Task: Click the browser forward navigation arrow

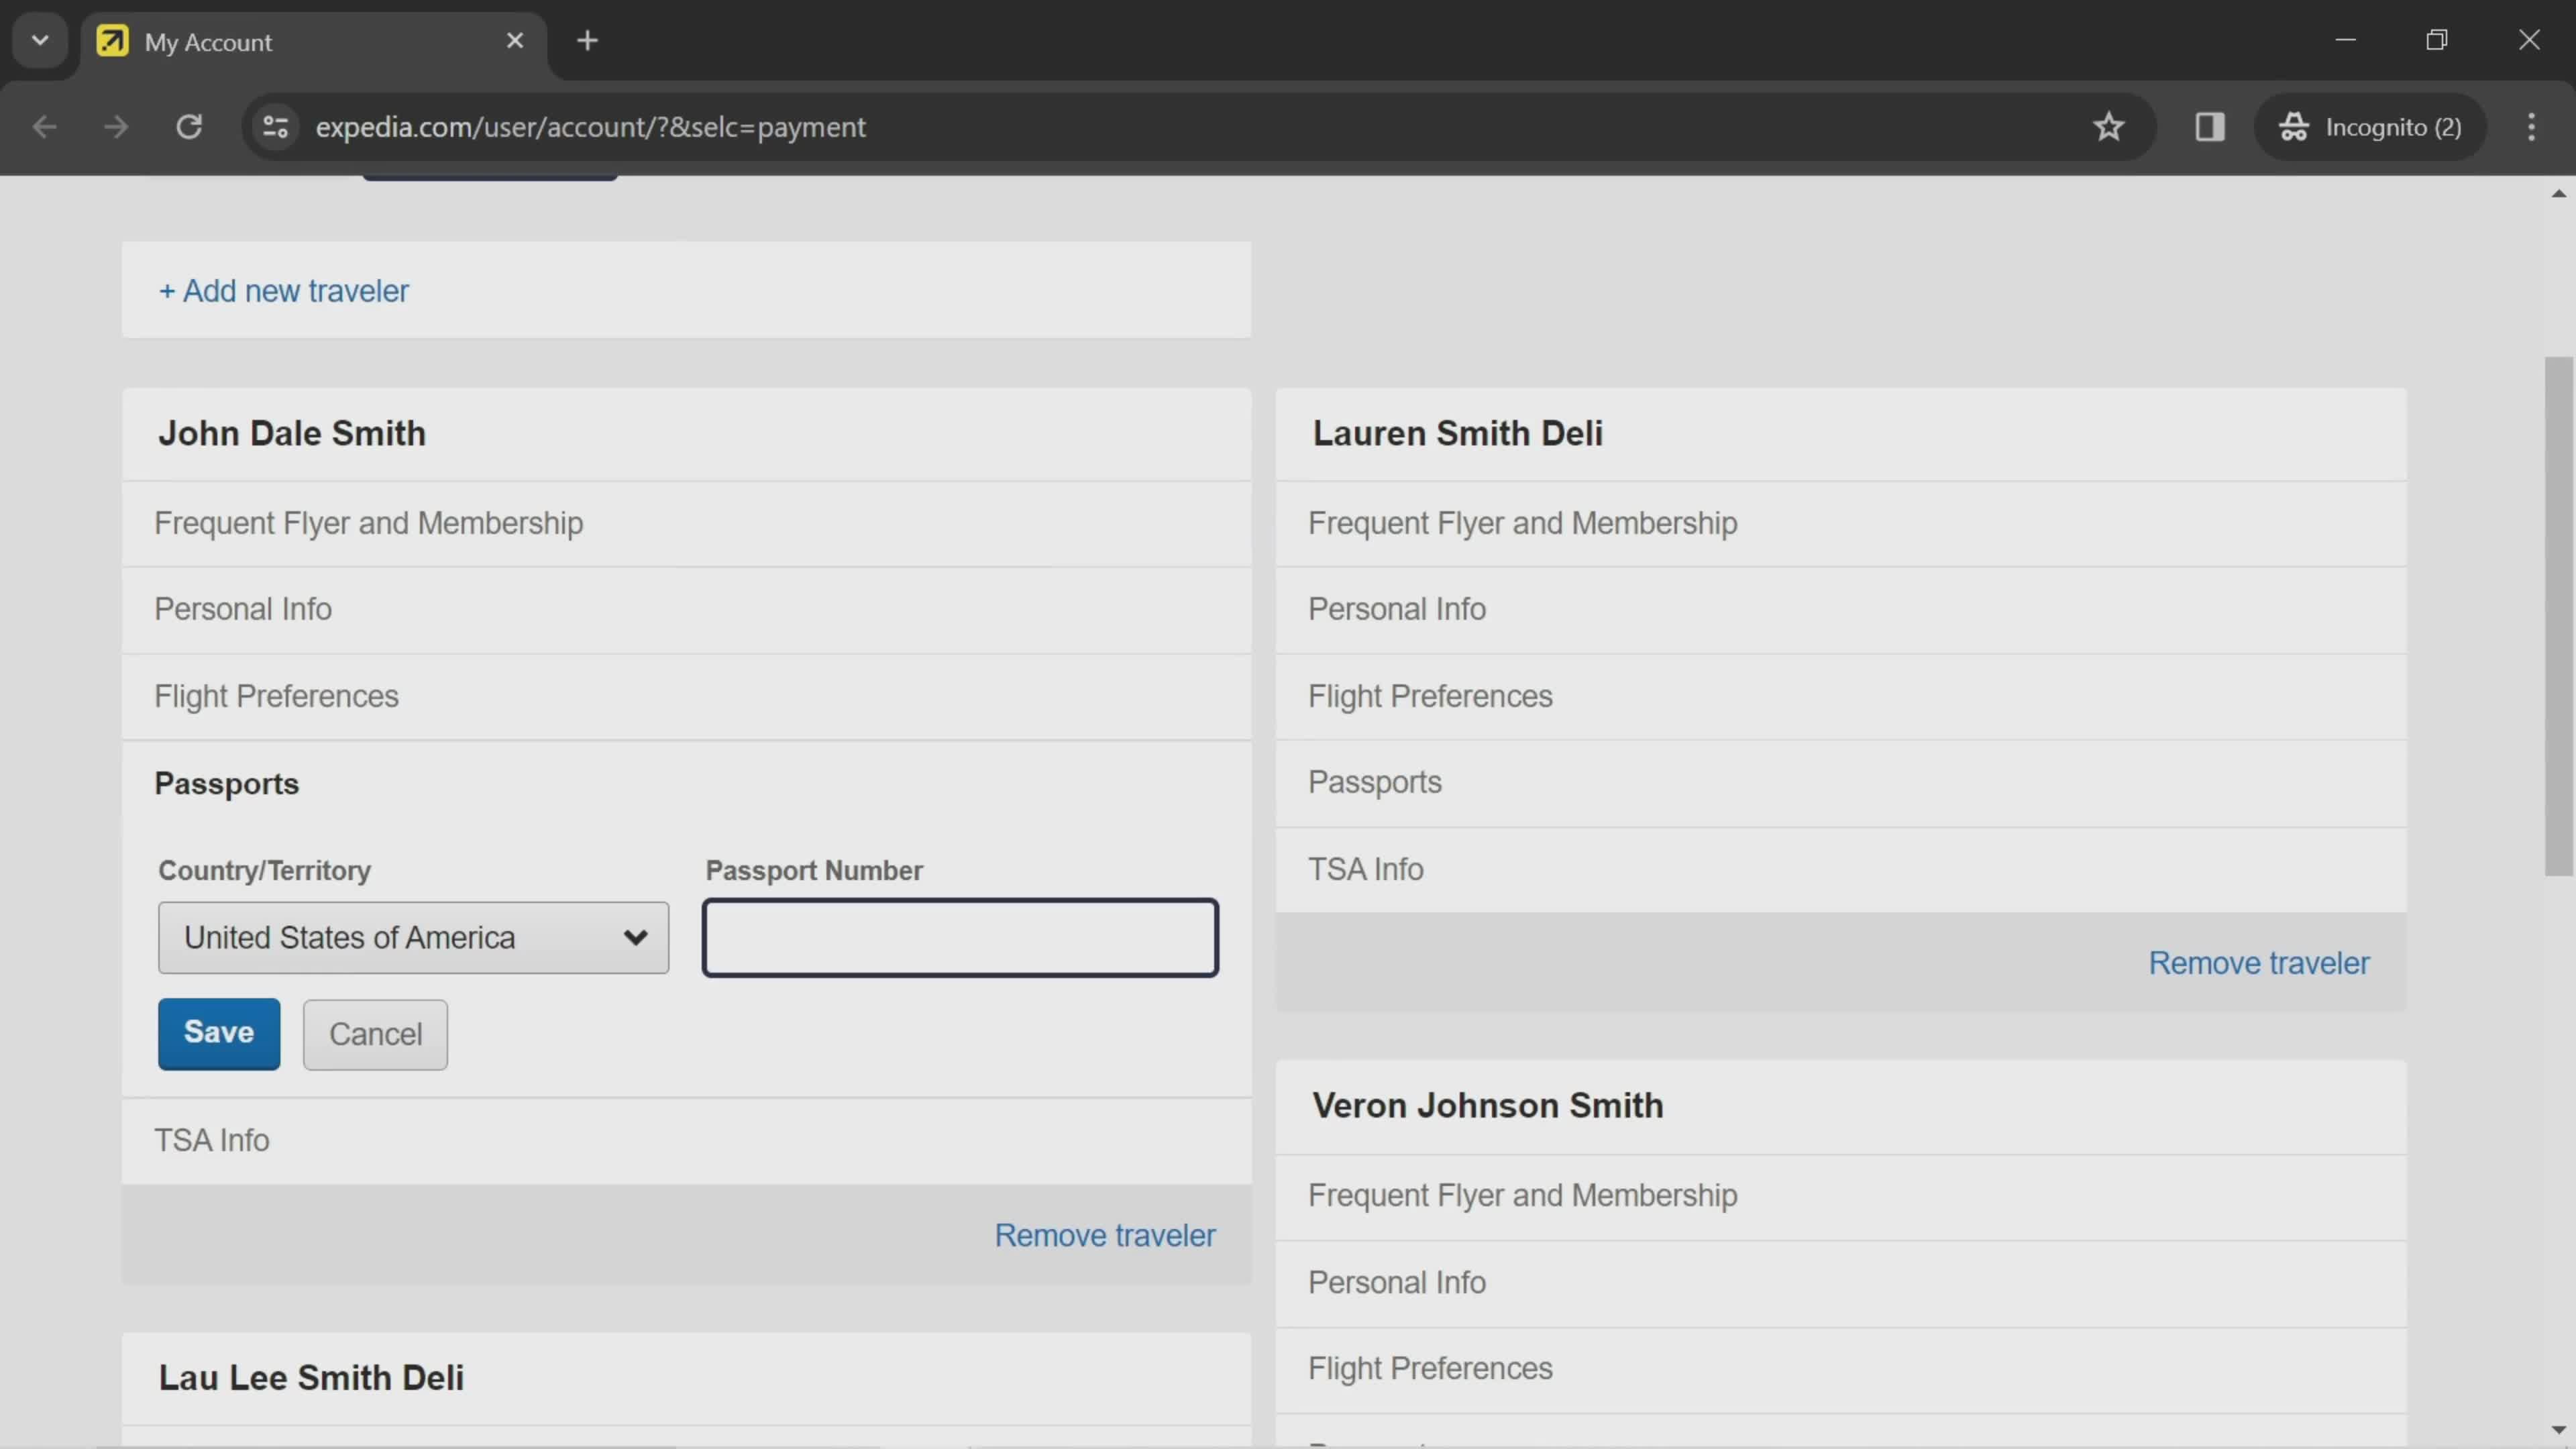Action: point(113,125)
